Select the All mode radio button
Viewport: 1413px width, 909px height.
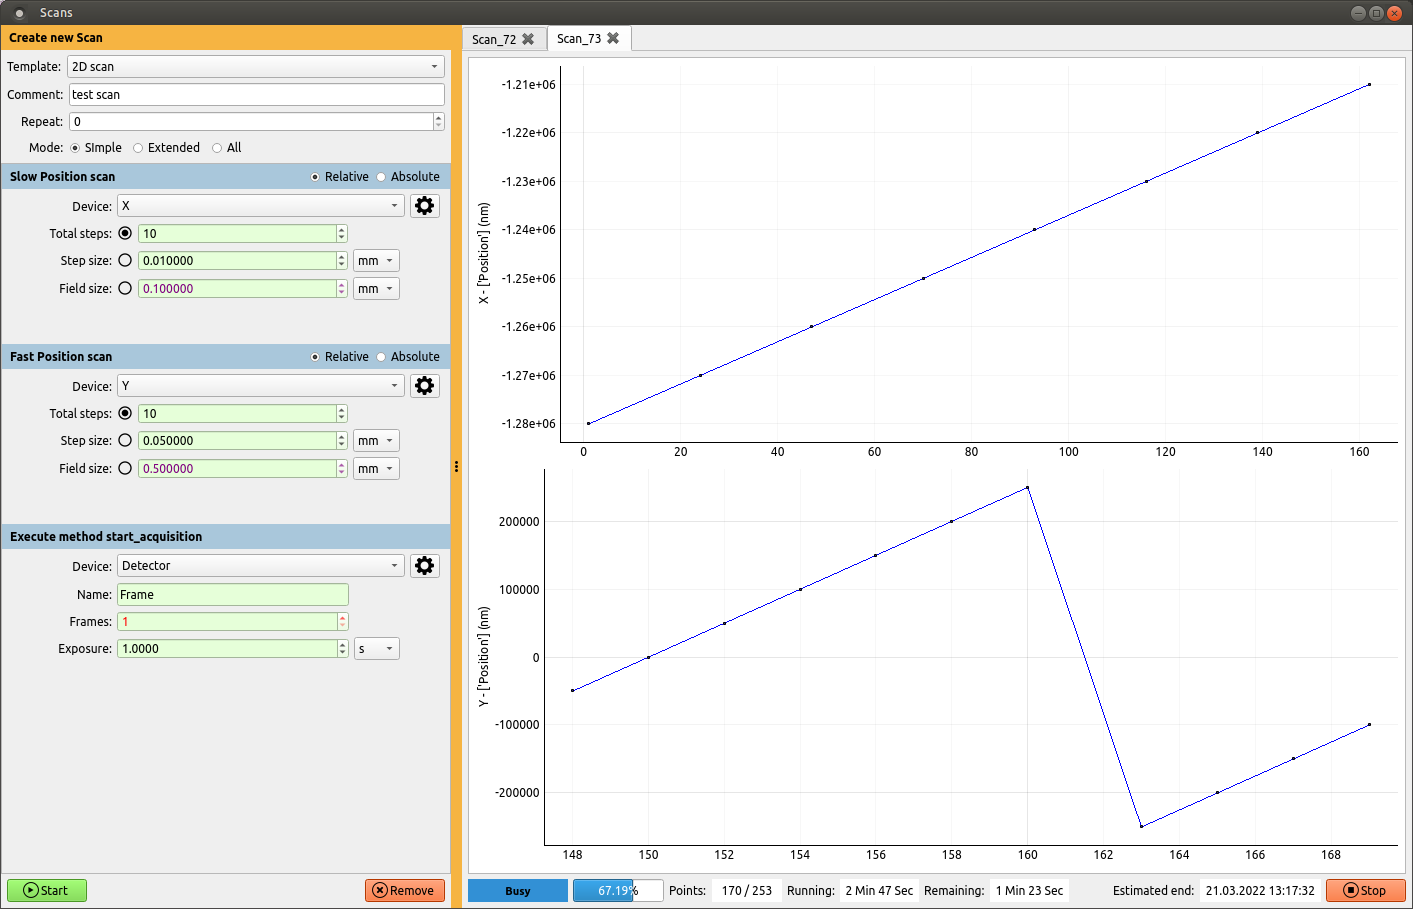pos(217,148)
